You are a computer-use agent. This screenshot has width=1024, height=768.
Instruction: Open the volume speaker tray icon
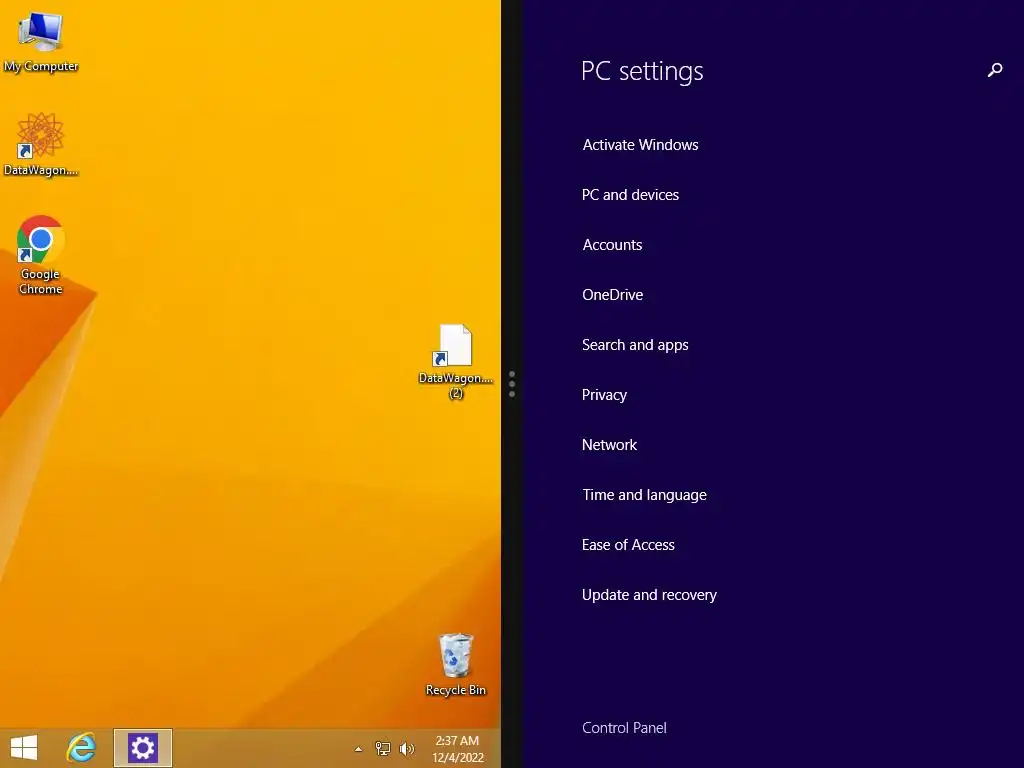pos(406,749)
